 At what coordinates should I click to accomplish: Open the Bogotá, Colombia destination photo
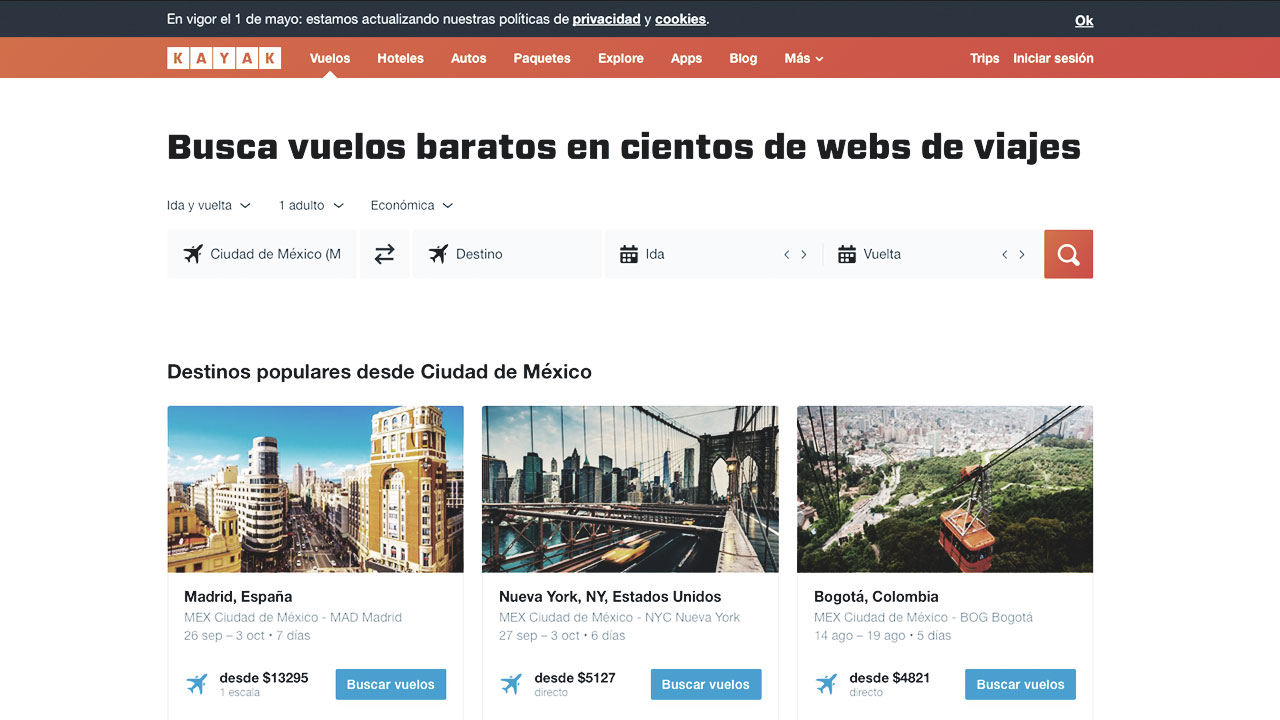click(944, 489)
